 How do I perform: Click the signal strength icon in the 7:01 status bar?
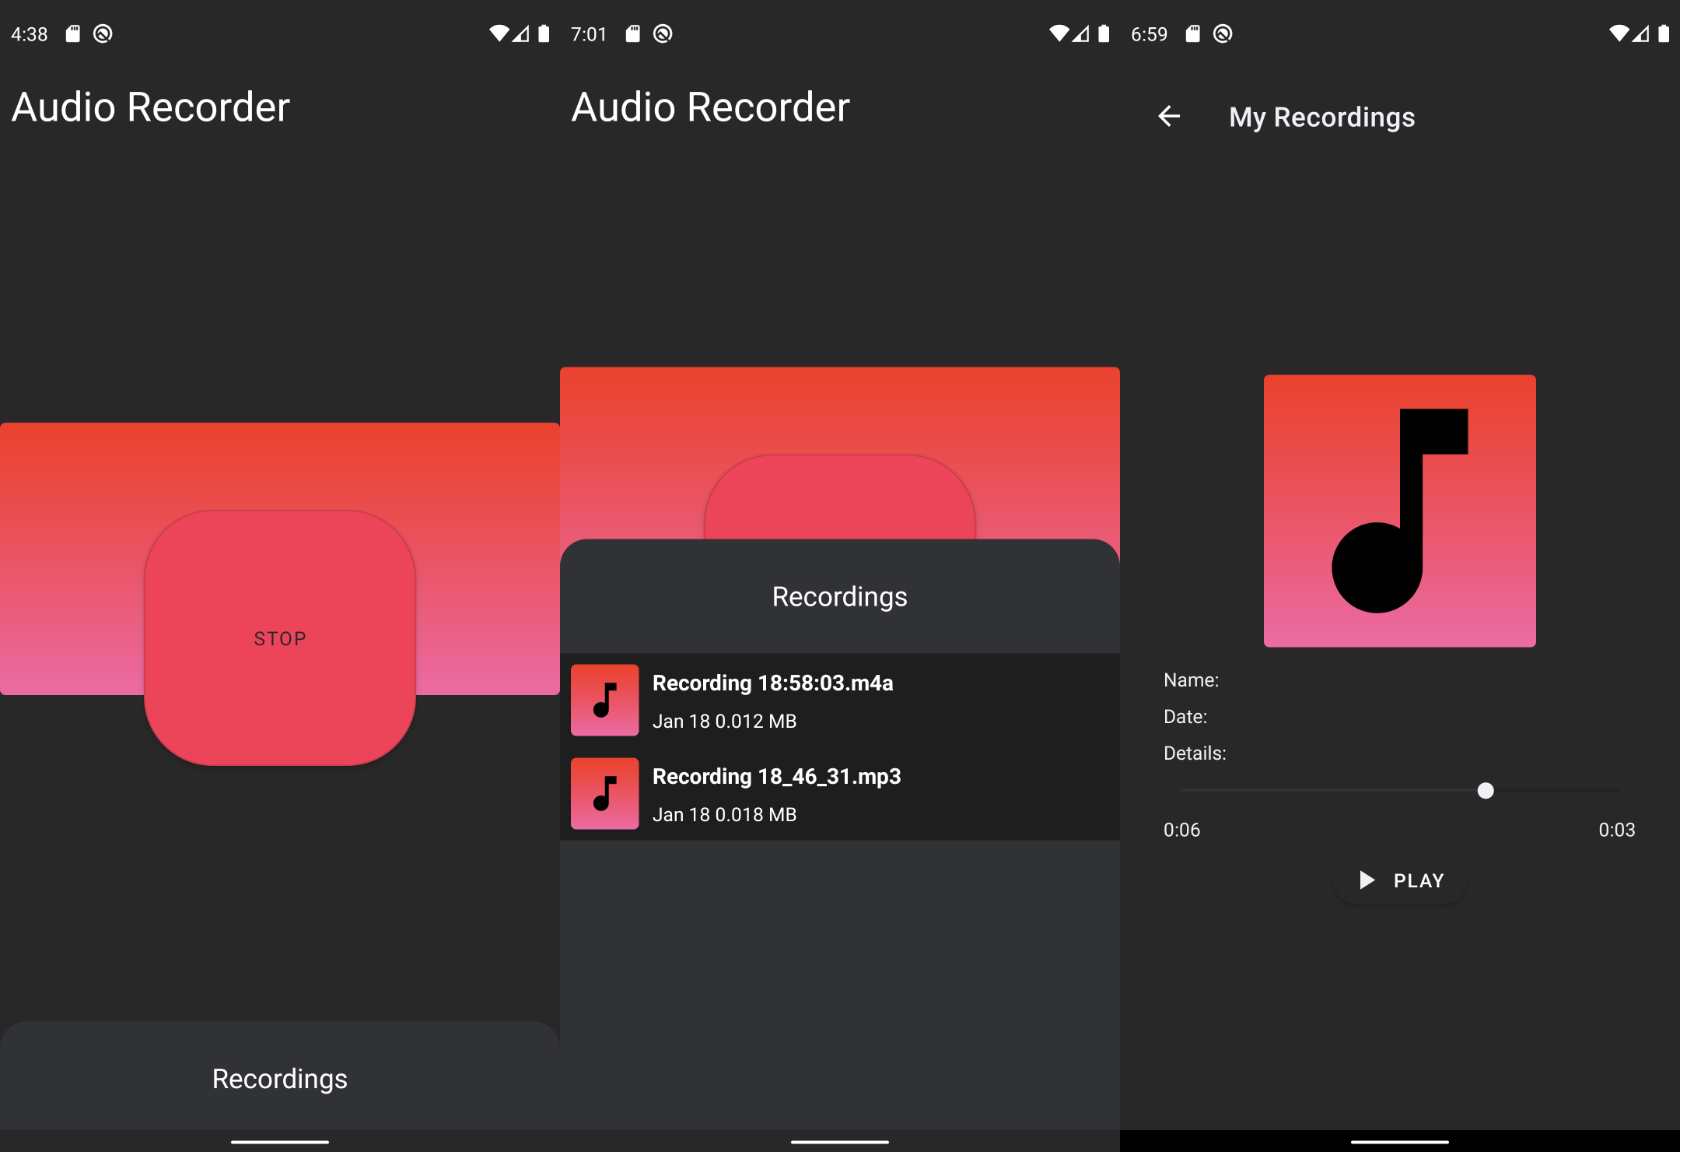1081,34
